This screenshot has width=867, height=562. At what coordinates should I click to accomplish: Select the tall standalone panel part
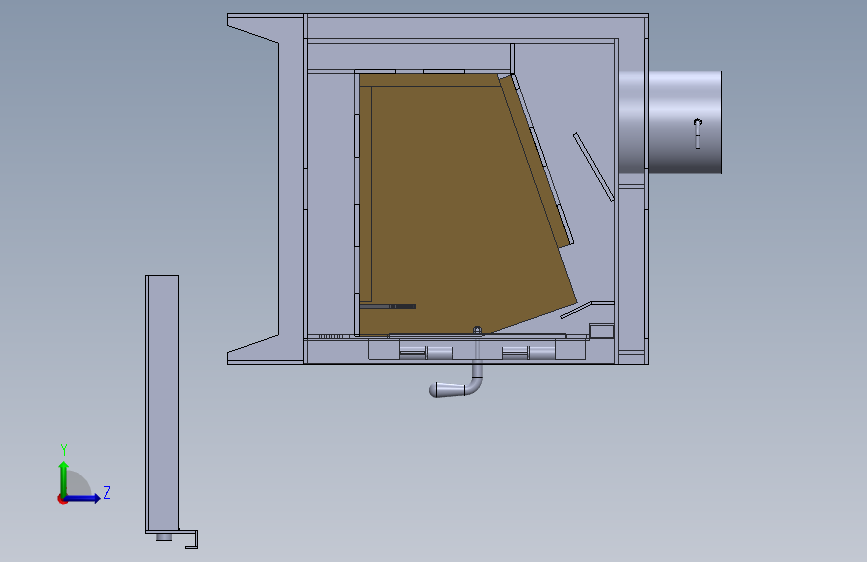point(162,404)
